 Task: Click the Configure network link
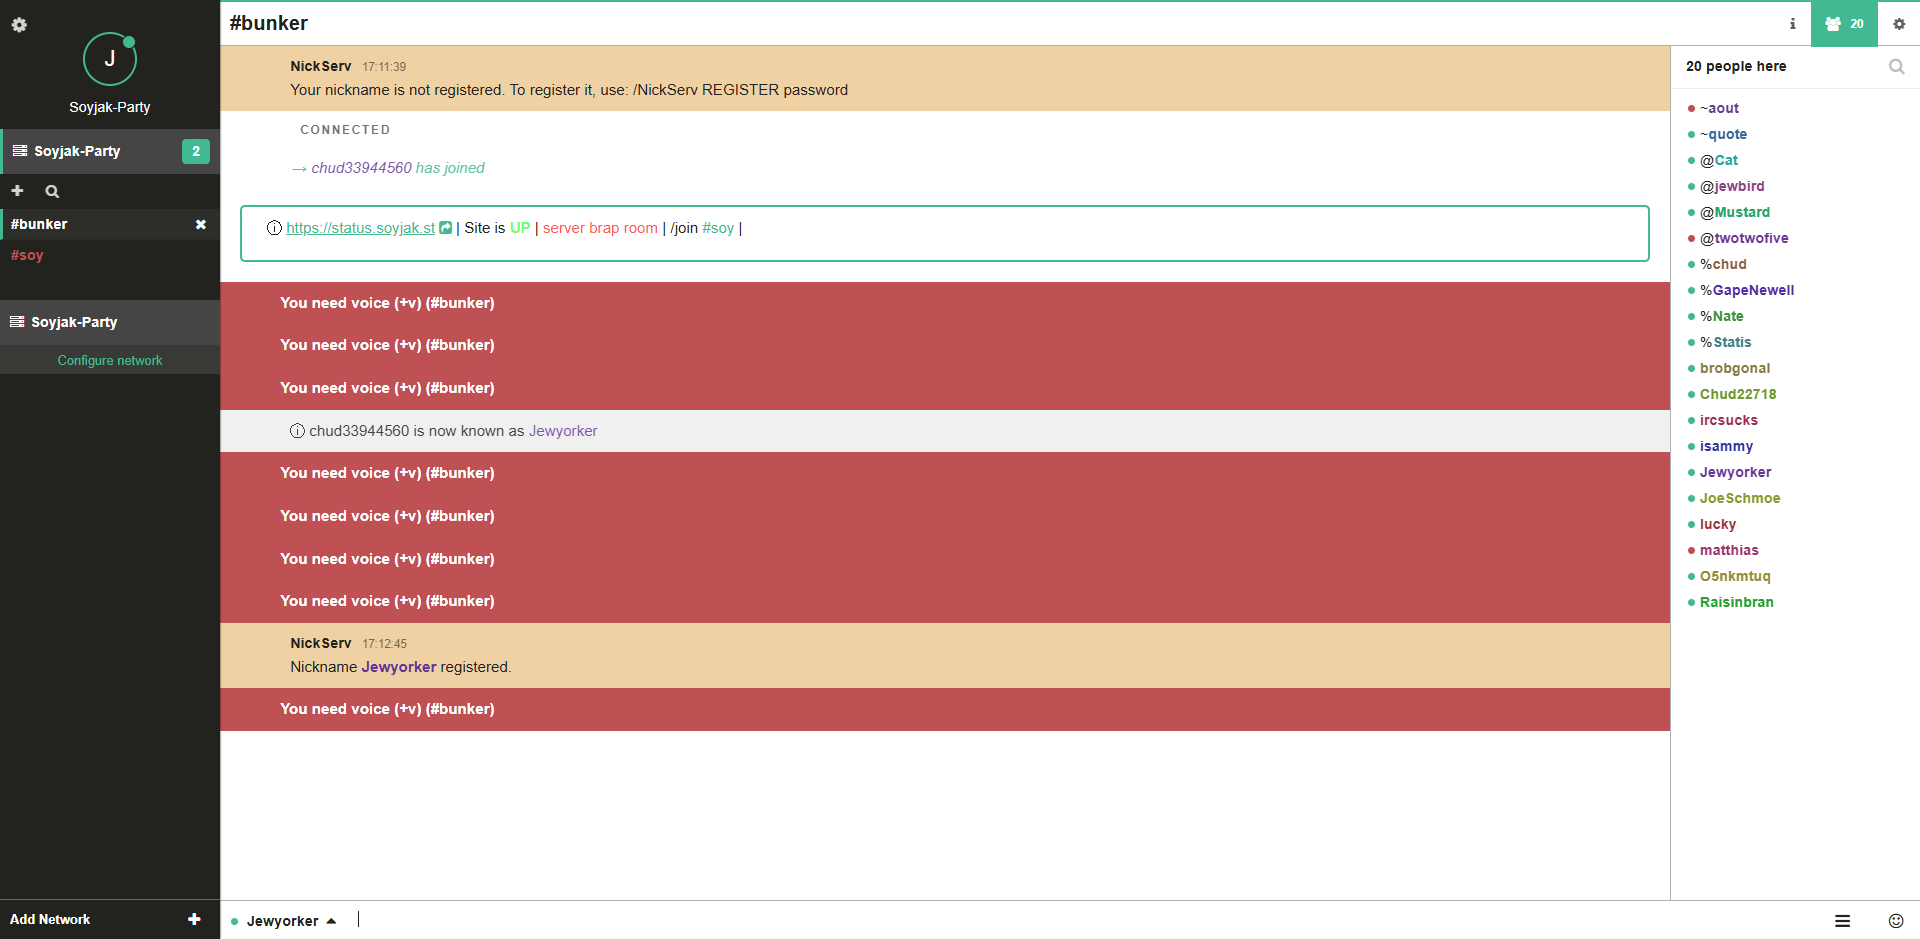pos(110,360)
